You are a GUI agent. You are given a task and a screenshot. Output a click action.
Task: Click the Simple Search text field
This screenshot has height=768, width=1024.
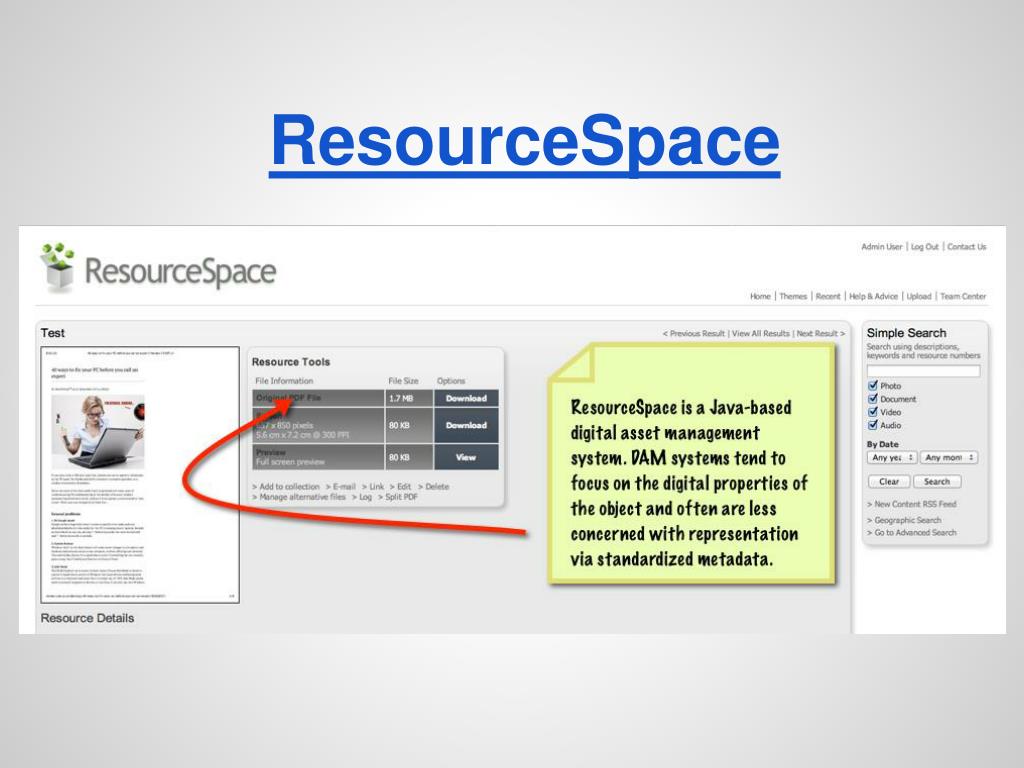(x=923, y=371)
